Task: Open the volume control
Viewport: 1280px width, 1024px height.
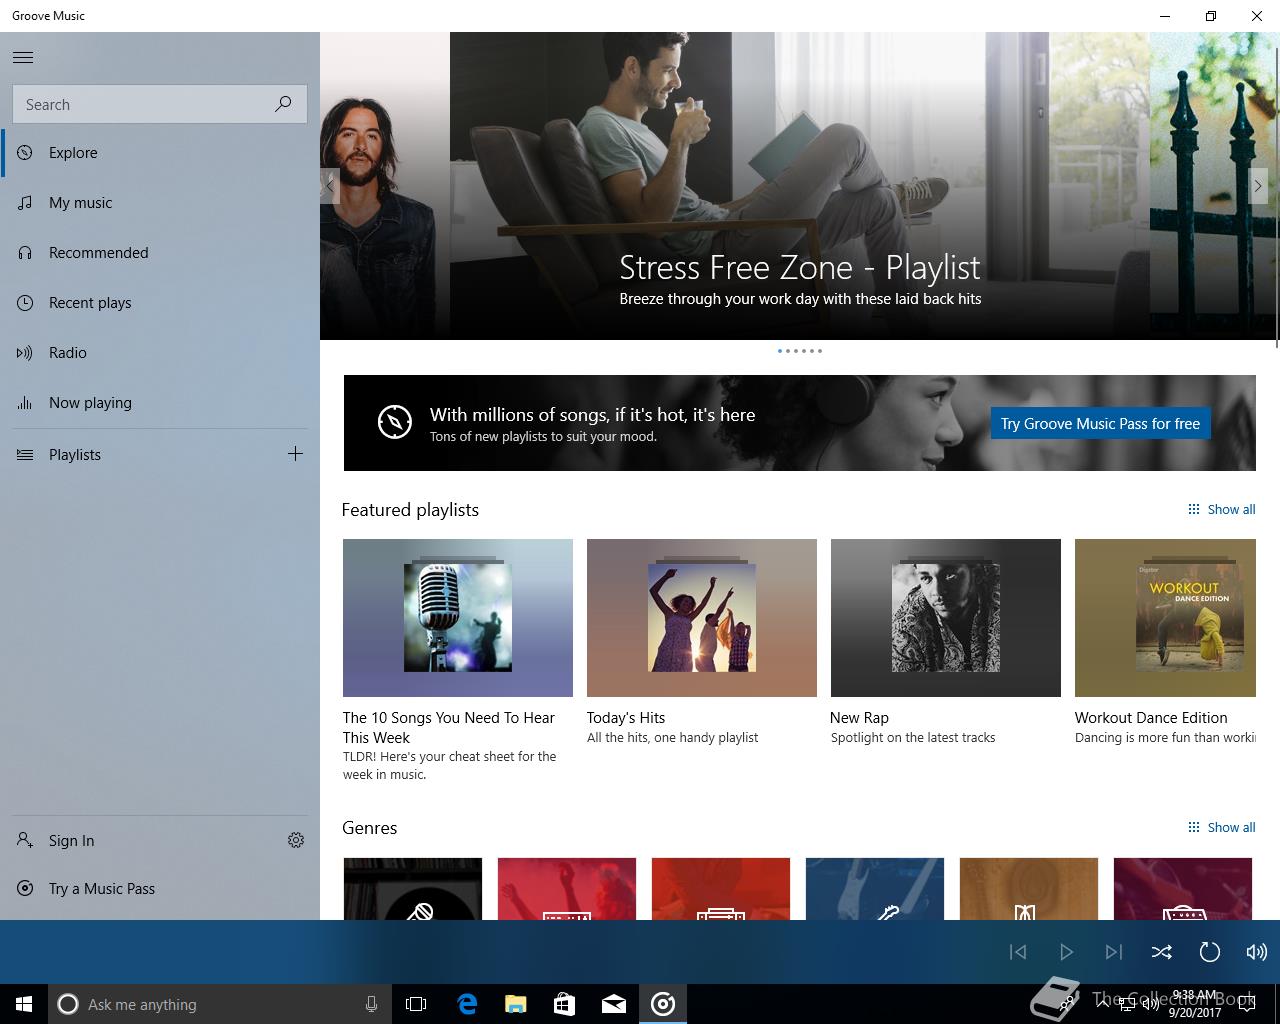Action: click(1257, 952)
